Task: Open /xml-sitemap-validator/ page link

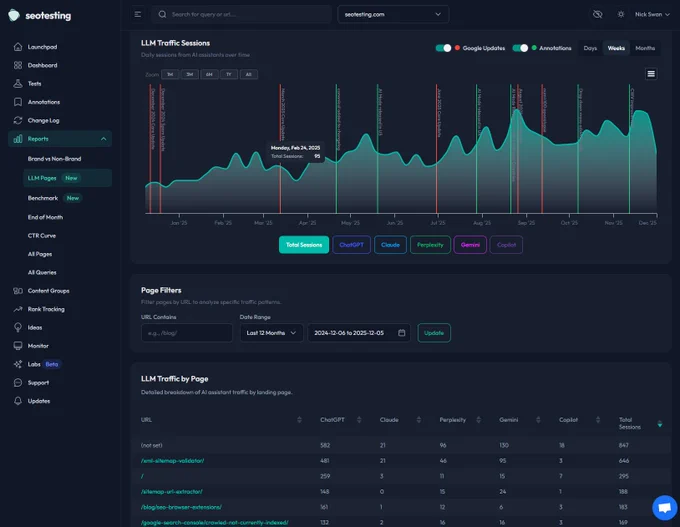Action: click(x=172, y=461)
